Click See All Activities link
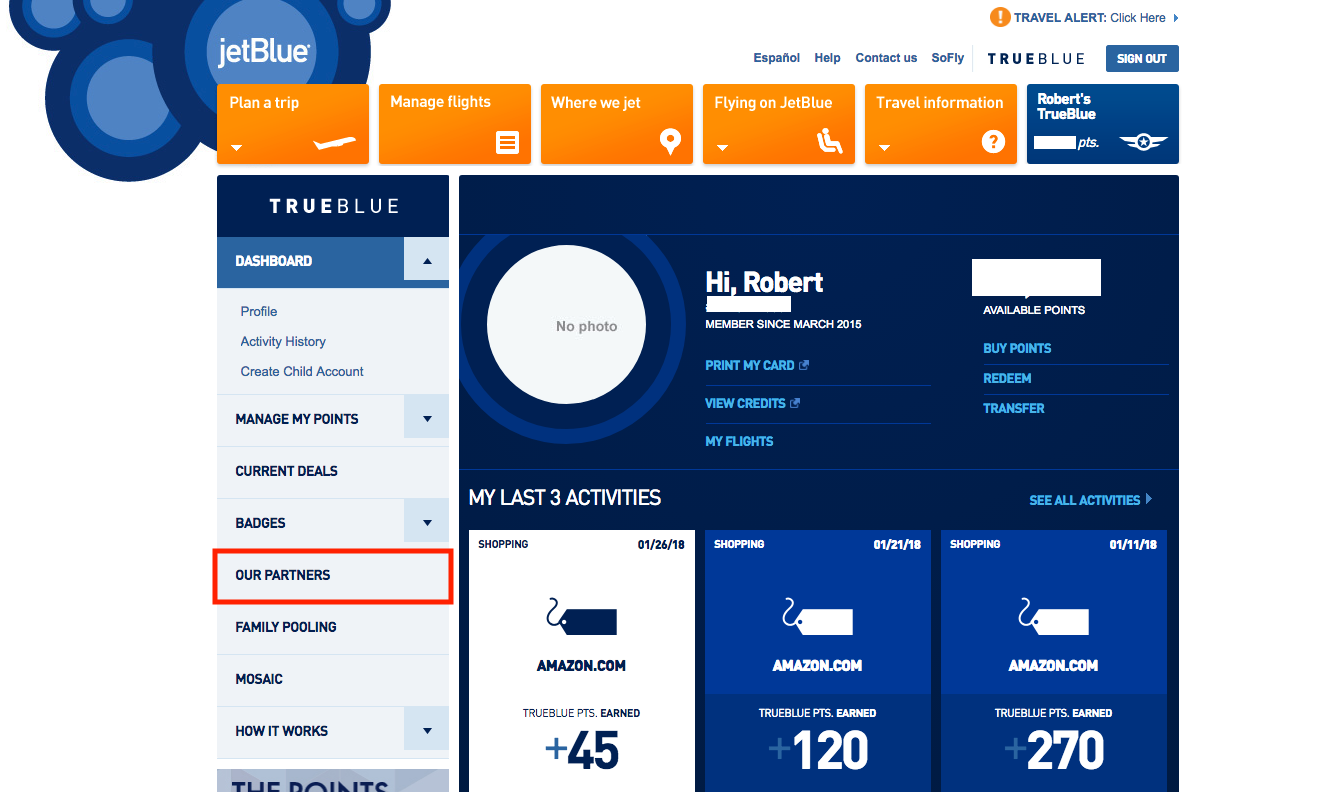The width and height of the screenshot is (1330, 792). (x=1085, y=499)
